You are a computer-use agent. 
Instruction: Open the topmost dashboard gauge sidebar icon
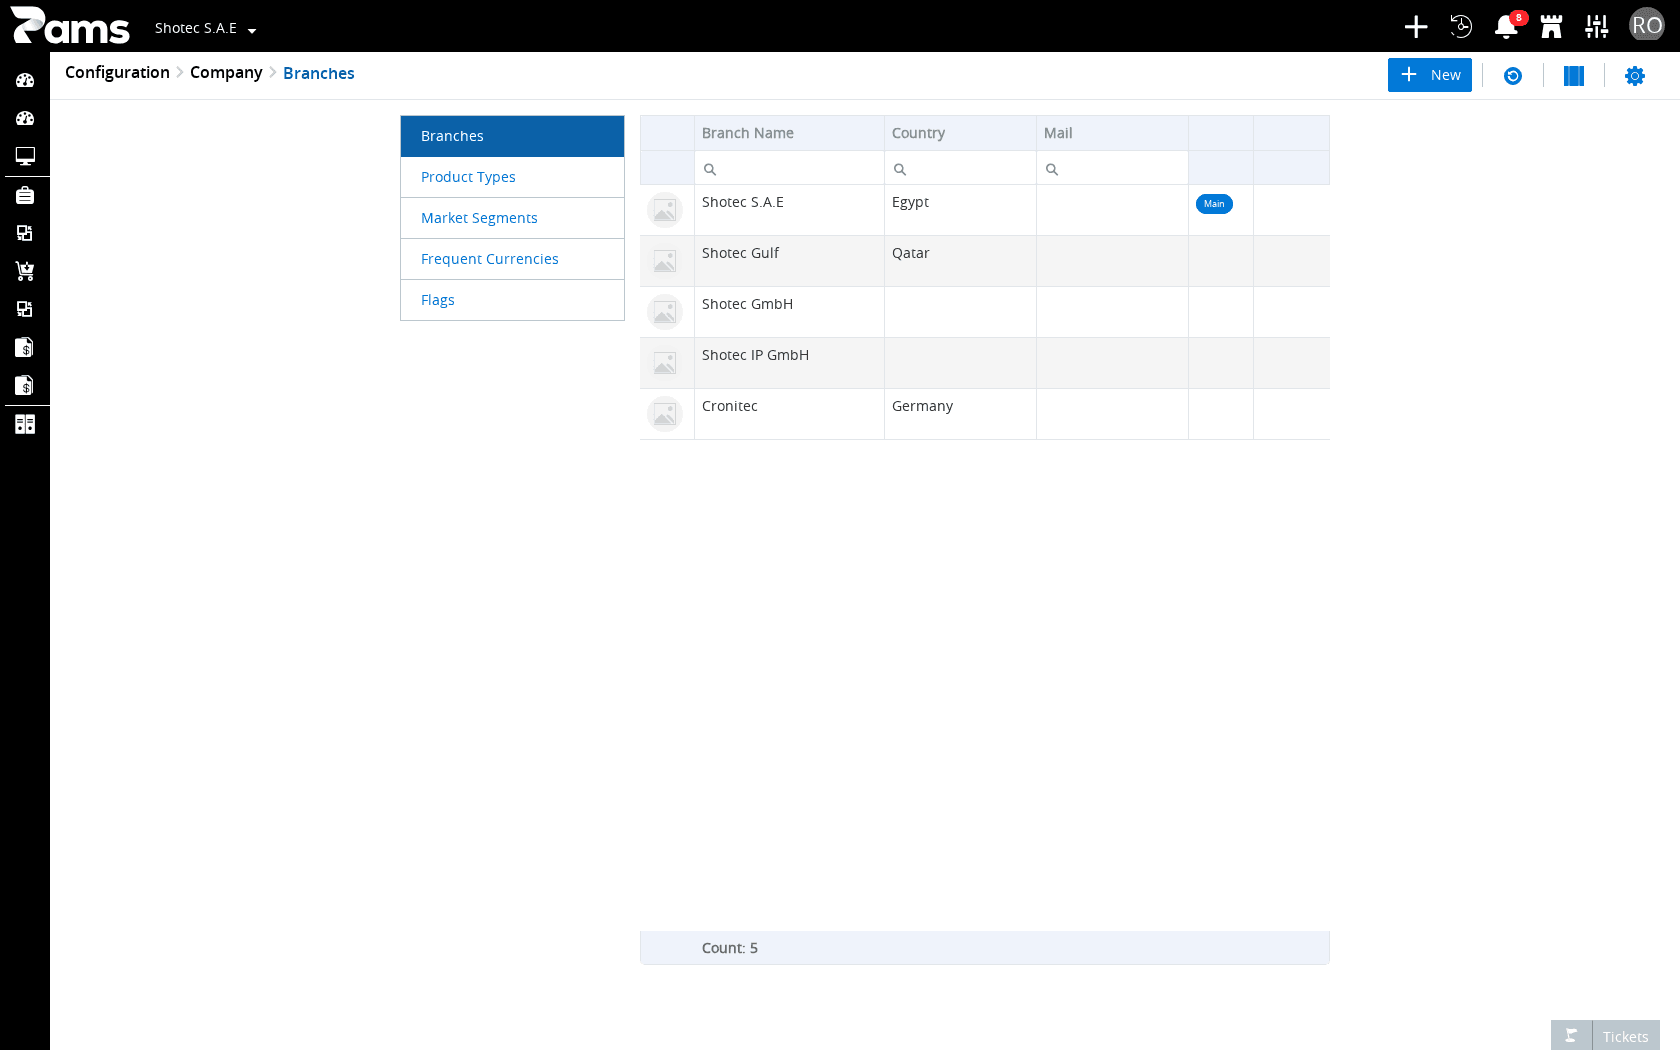25,80
